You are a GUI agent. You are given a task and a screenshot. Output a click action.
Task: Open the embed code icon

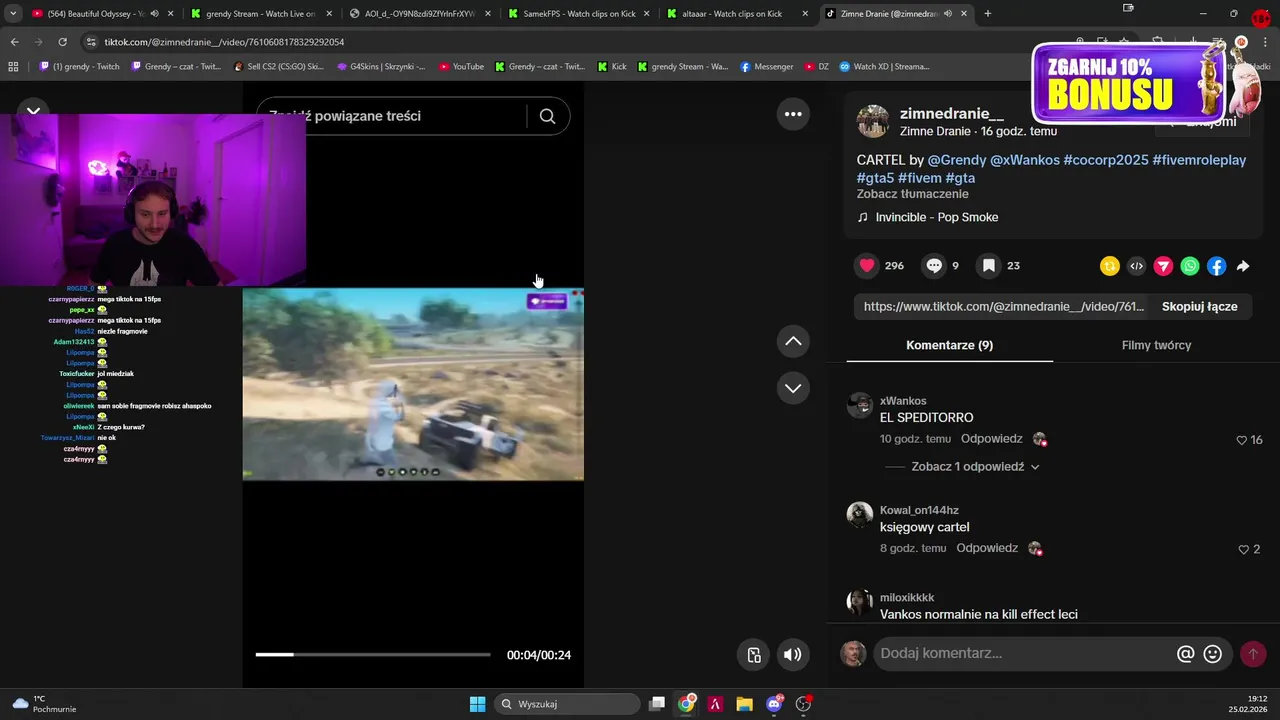coord(1136,266)
